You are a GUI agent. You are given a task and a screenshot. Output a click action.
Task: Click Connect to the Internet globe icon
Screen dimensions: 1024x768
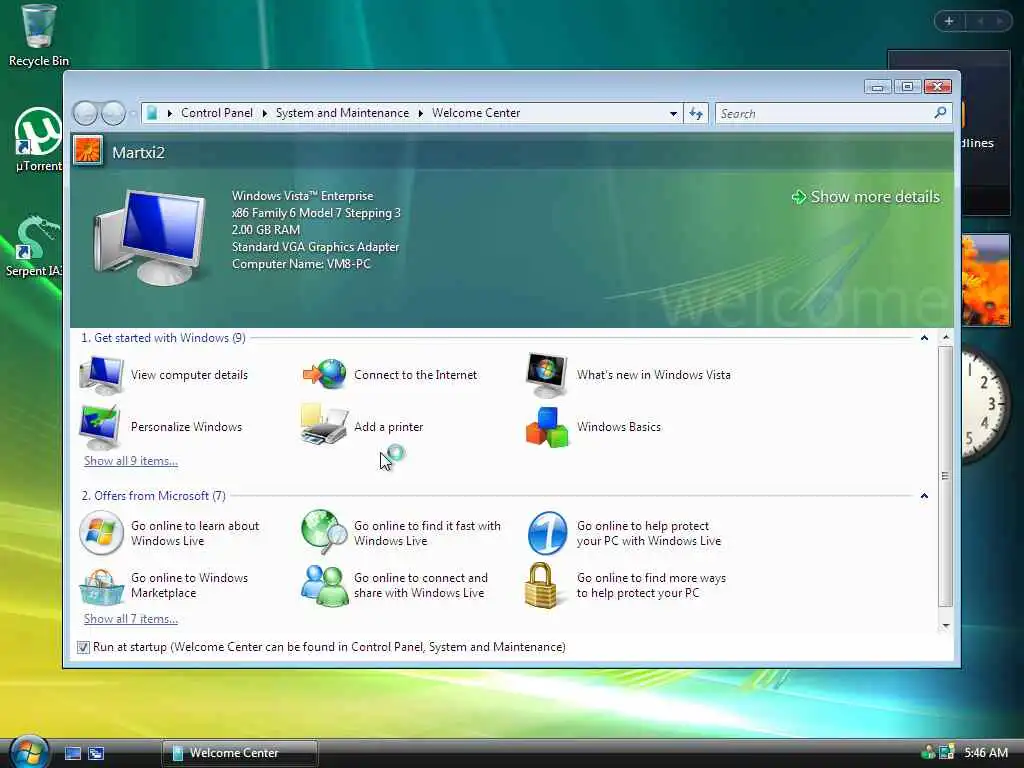click(x=325, y=374)
